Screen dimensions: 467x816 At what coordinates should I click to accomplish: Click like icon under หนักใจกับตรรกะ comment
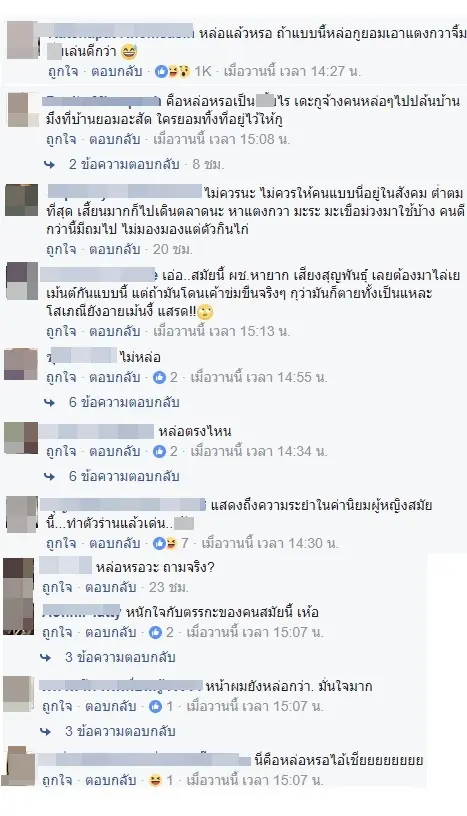point(155,632)
